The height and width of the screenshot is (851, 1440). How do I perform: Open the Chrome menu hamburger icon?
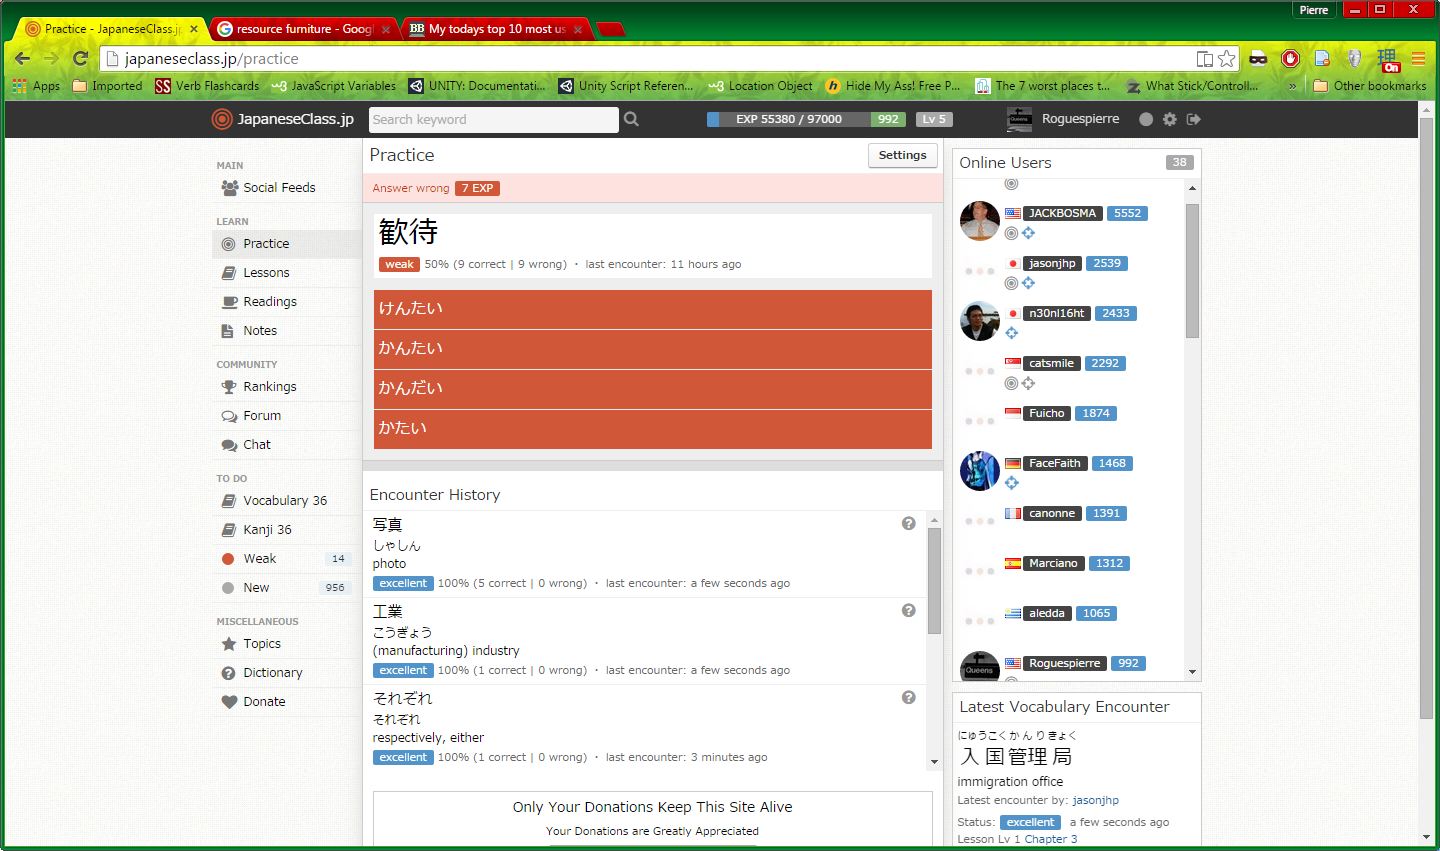[1418, 59]
